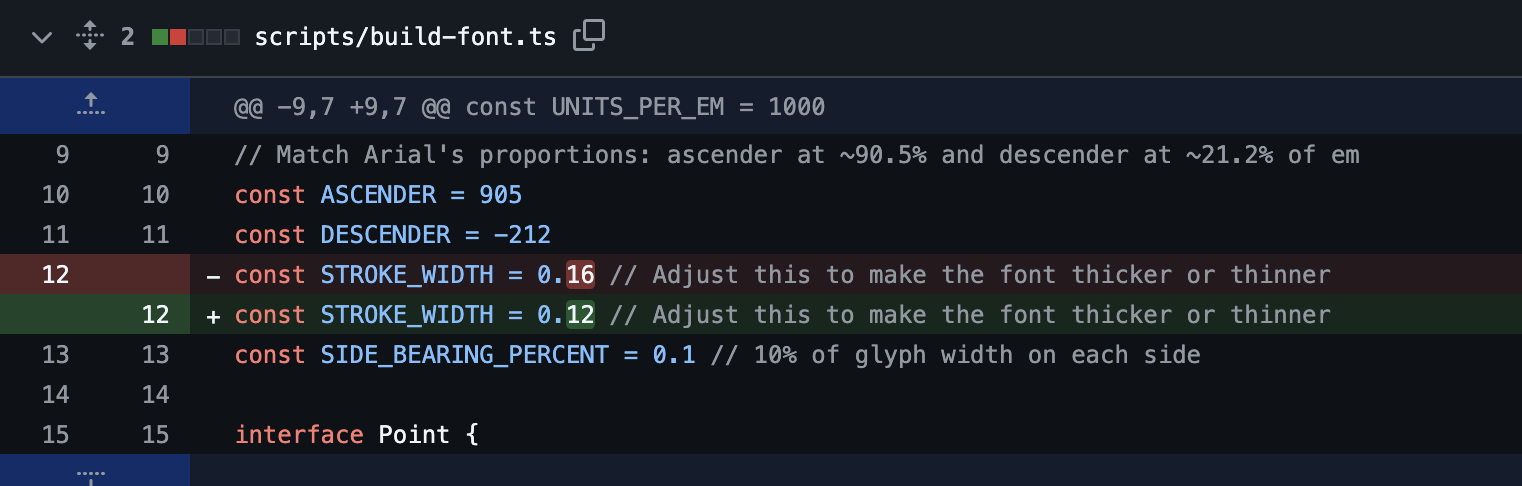Click the ASCENDER = 905 code line
The height and width of the screenshot is (486, 1522).
378,195
